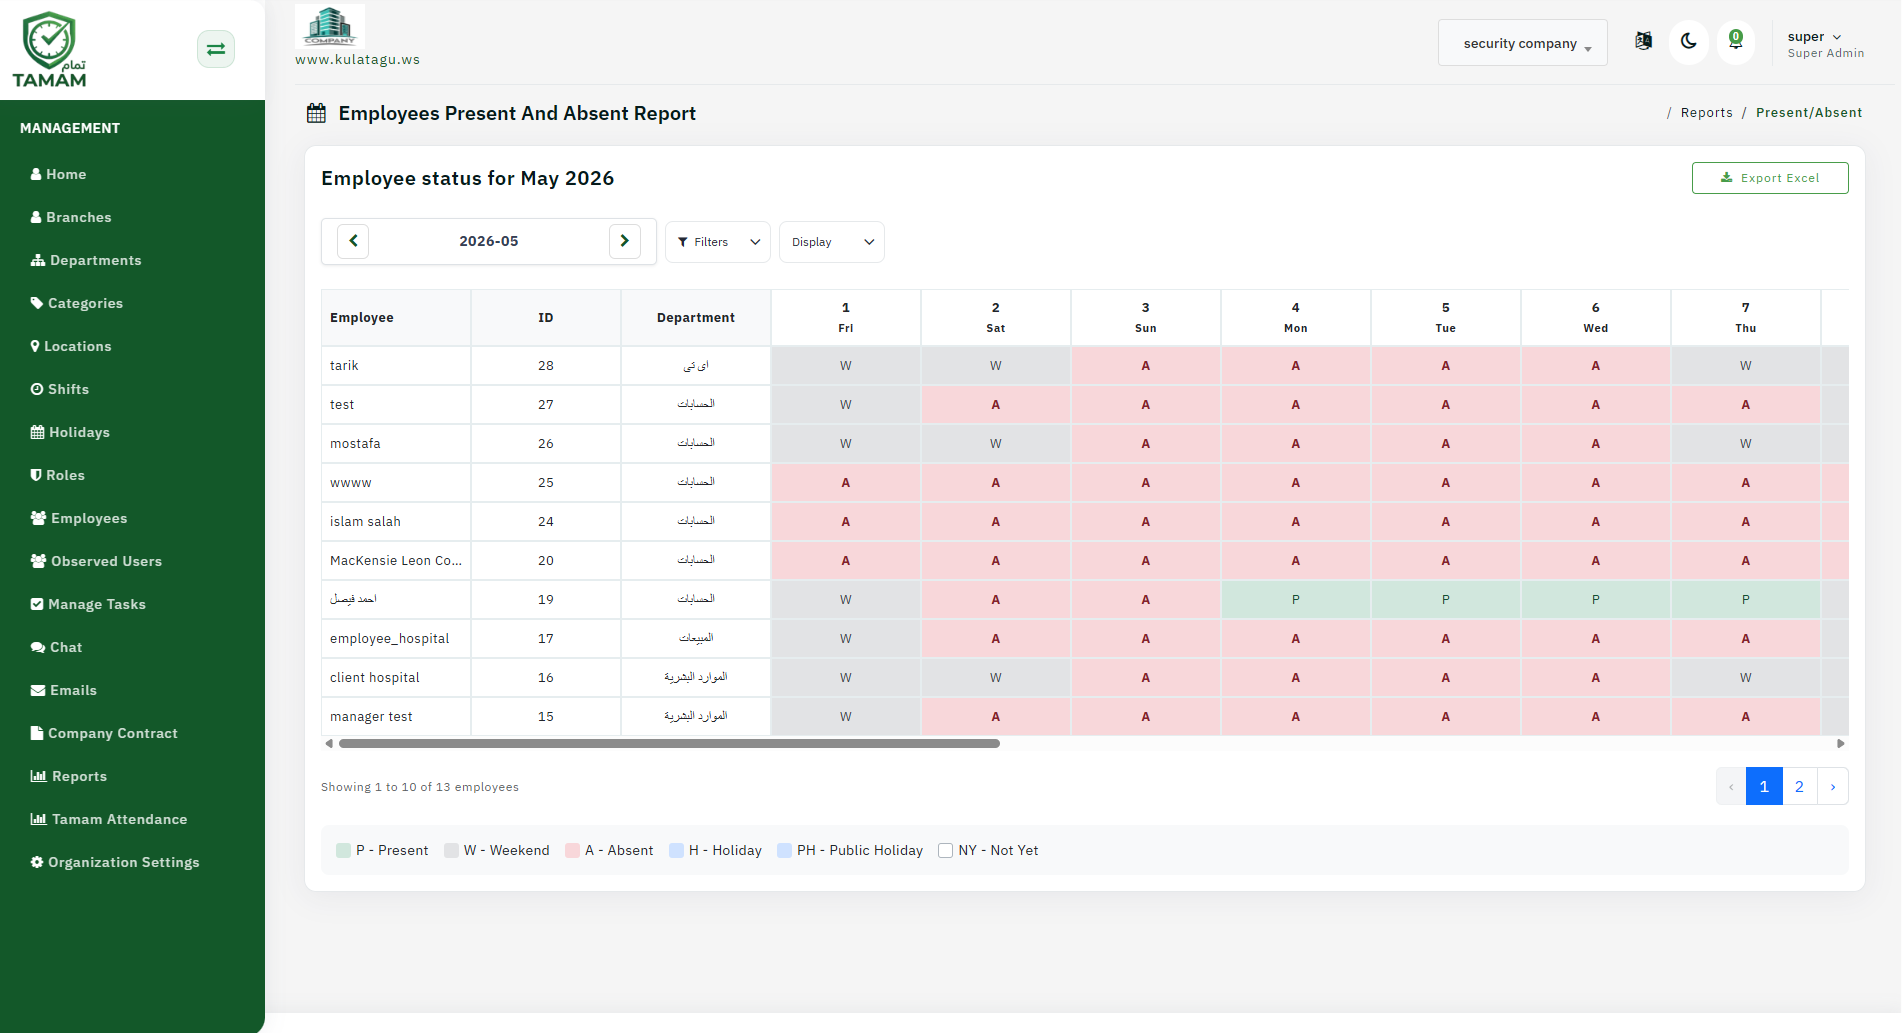Click the A - Absent pink swatch
Image resolution: width=1902 pixels, height=1034 pixels.
572,851
